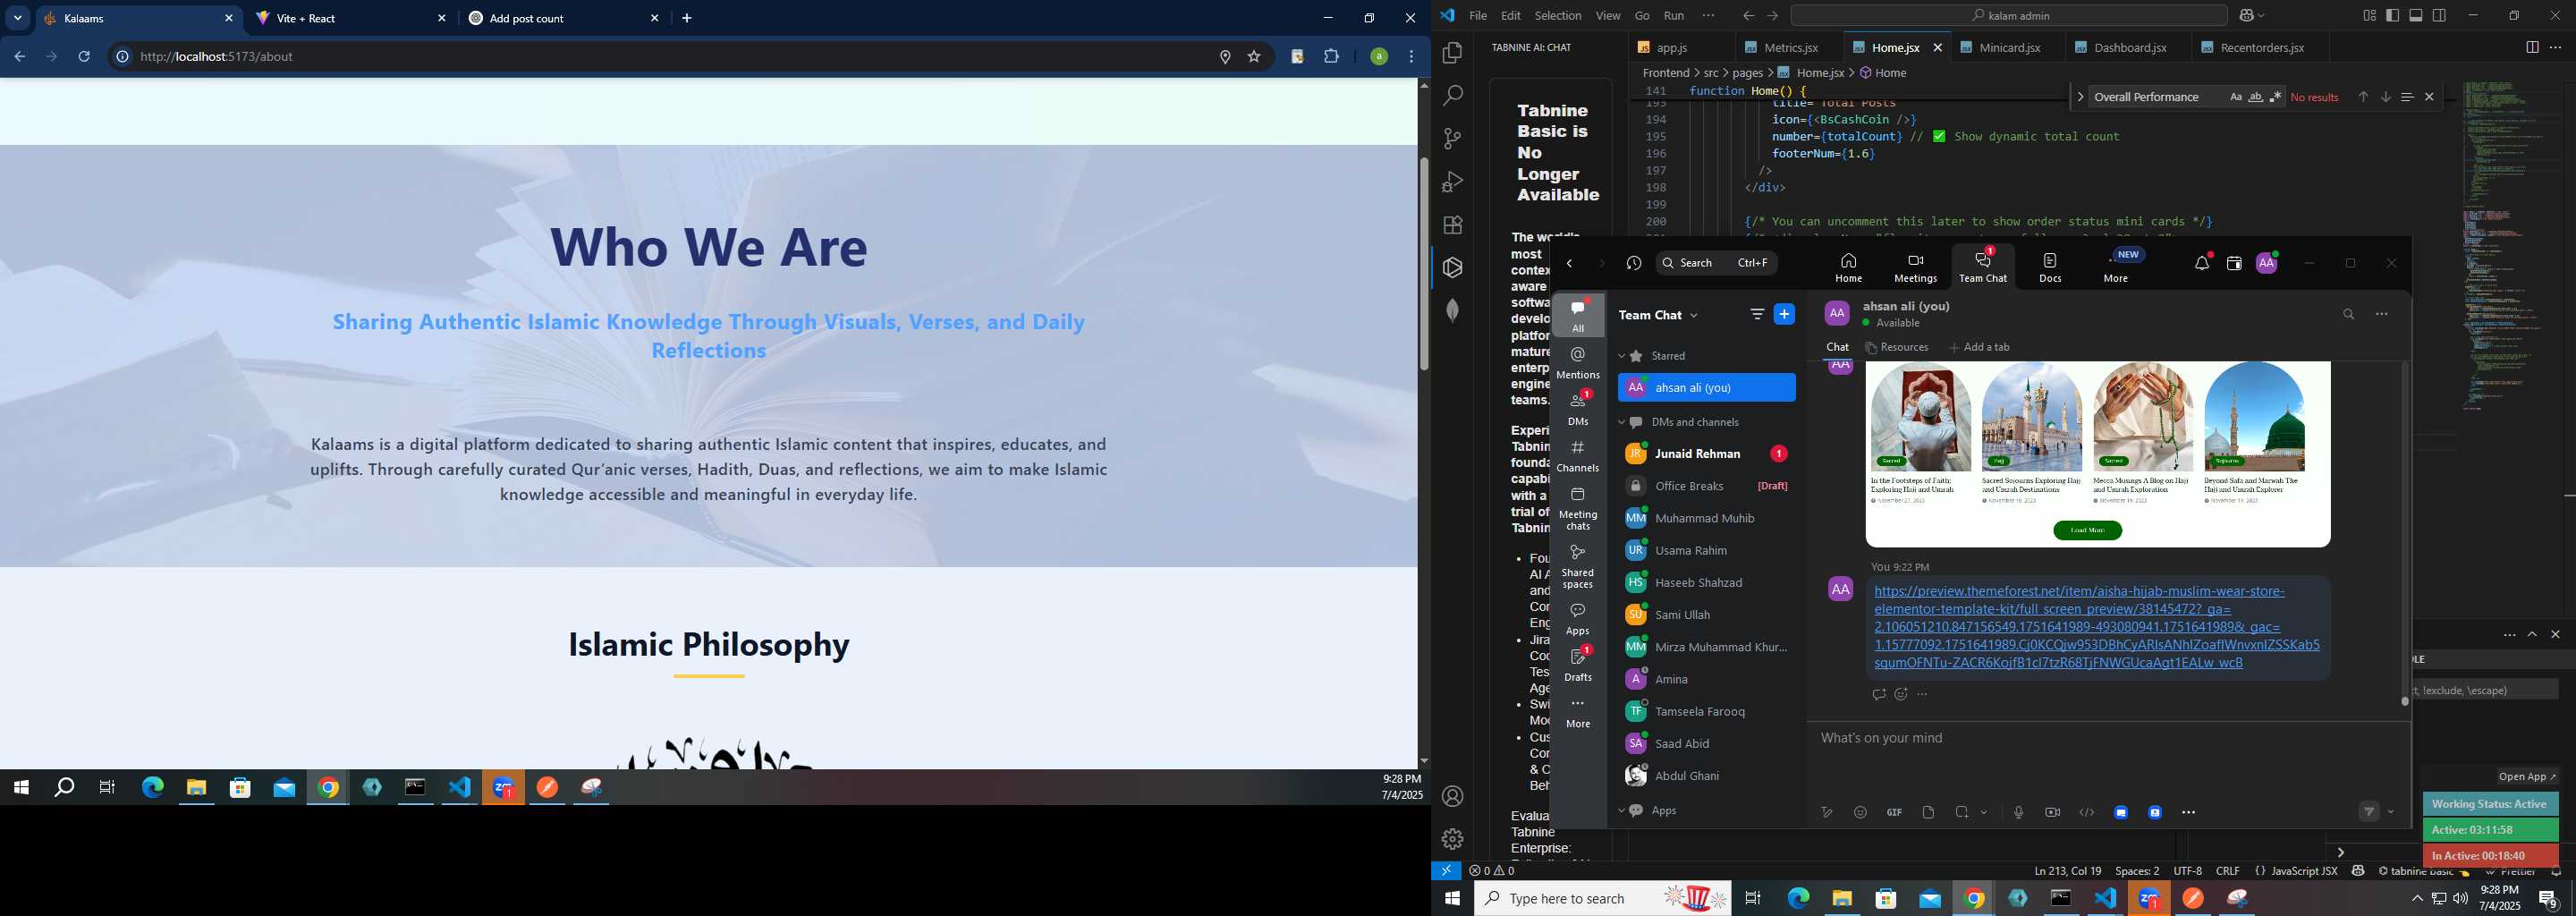Insert code snippet icon in composer
Image resolution: width=2576 pixels, height=916 pixels.
[2086, 812]
